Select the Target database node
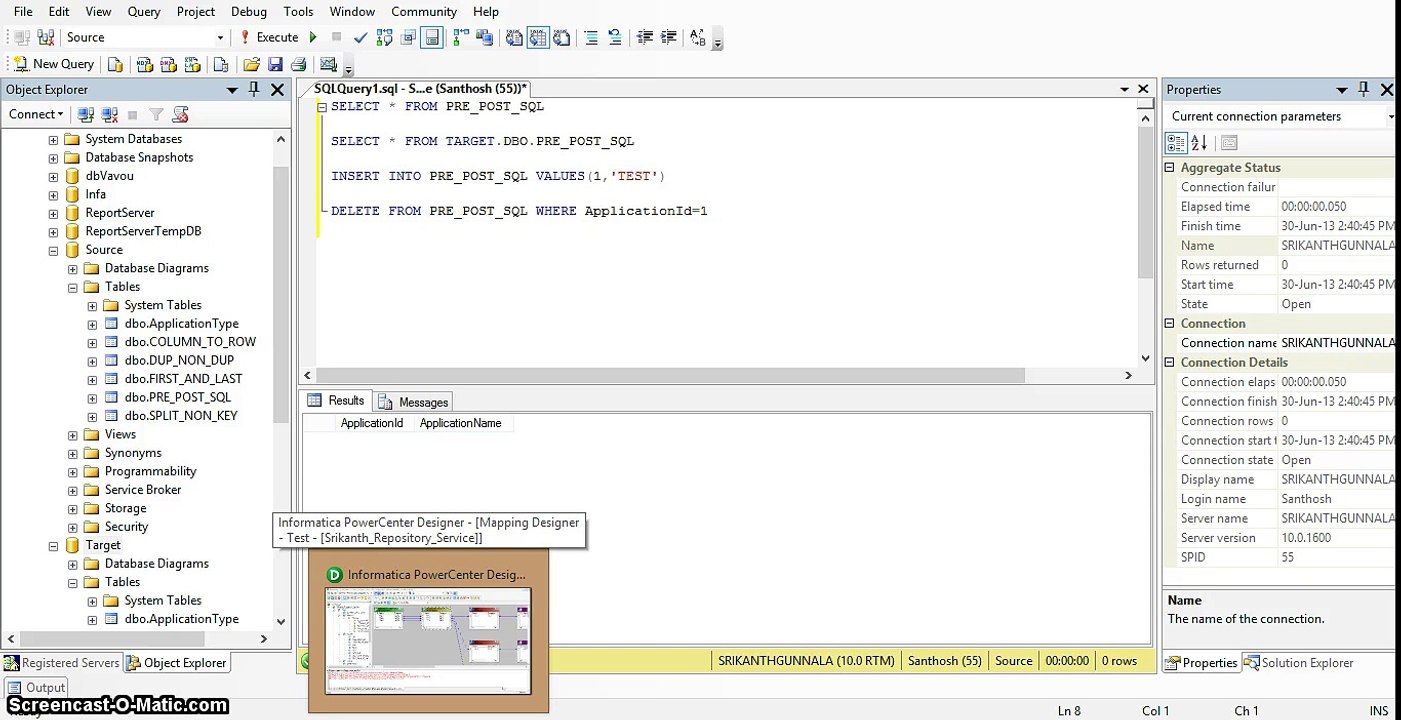Image resolution: width=1401 pixels, height=720 pixels. coord(103,545)
